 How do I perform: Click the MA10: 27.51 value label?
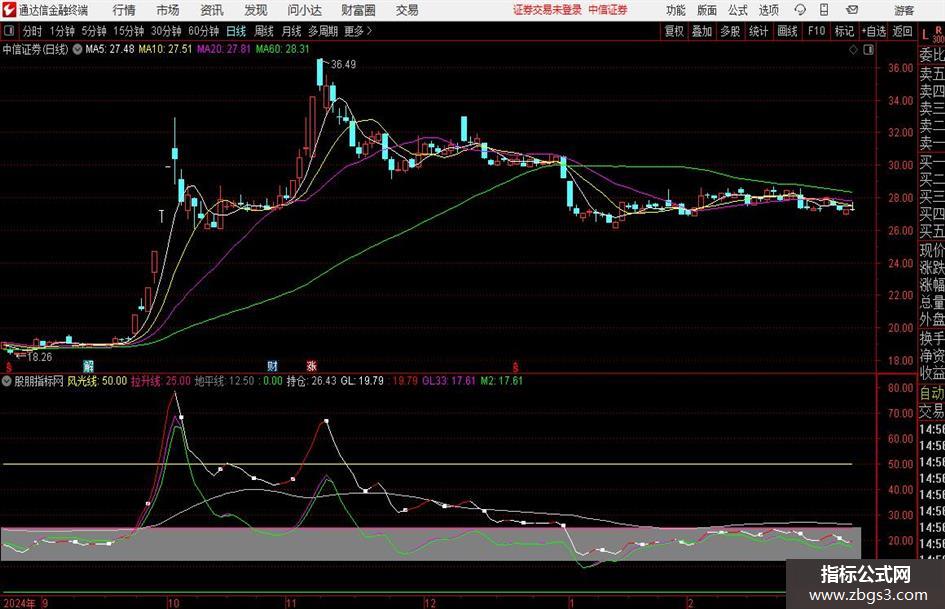[165, 49]
